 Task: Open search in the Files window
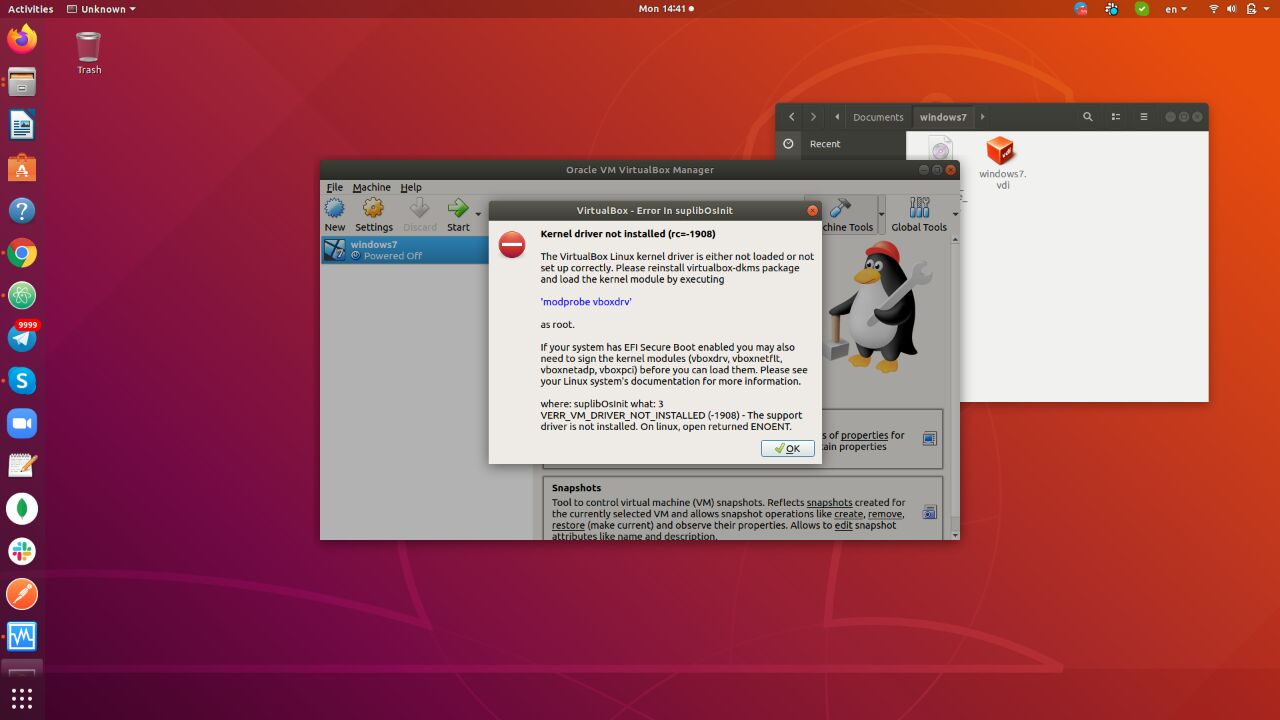(x=1088, y=117)
